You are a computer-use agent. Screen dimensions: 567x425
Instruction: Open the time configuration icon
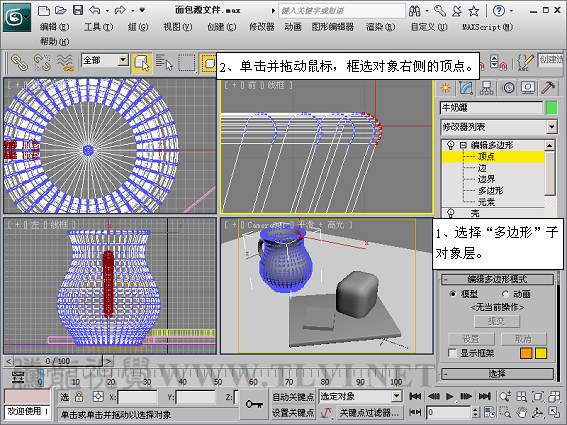tap(489, 412)
